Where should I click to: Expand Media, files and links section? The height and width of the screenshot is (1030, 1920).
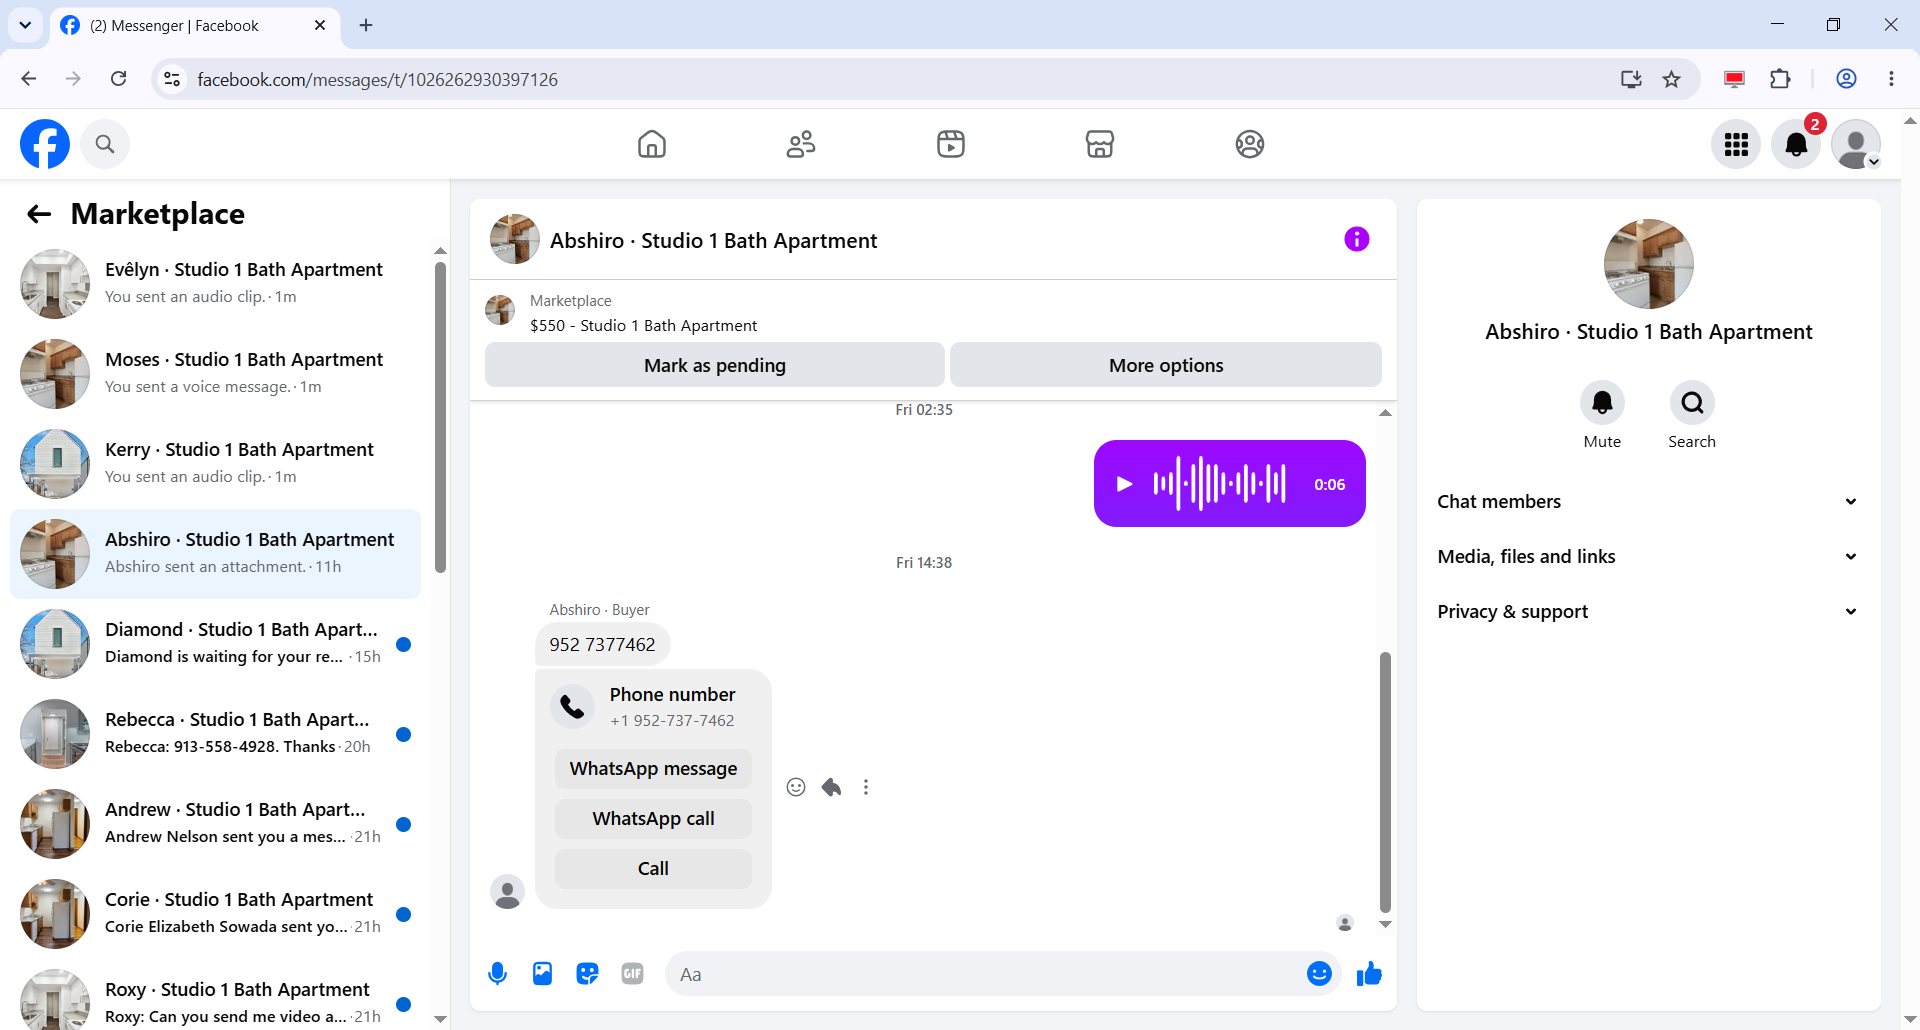point(1648,557)
